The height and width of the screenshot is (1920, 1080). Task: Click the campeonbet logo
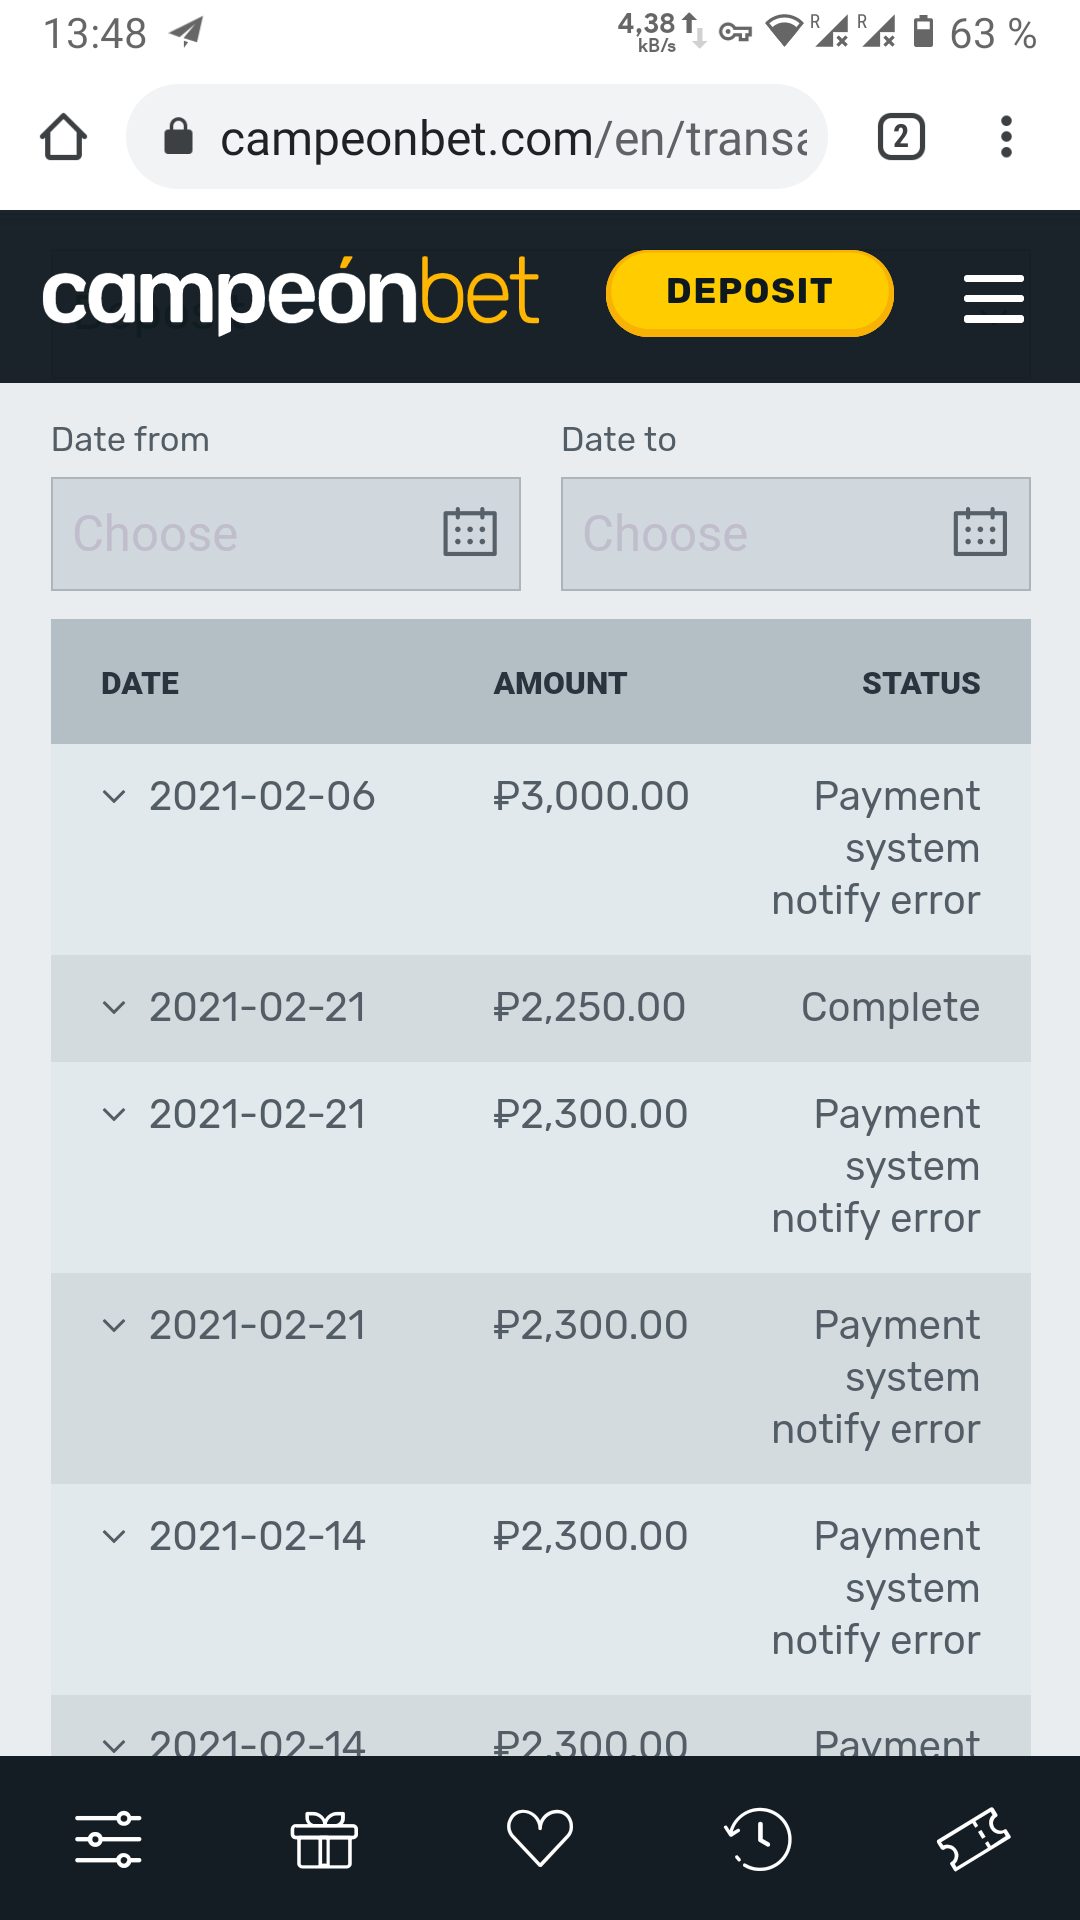click(x=290, y=293)
